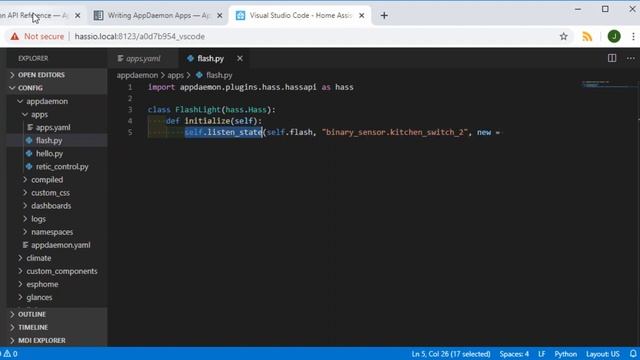The image size is (640, 360).
Task: Change the LF end-of-line setting
Action: [542, 354]
